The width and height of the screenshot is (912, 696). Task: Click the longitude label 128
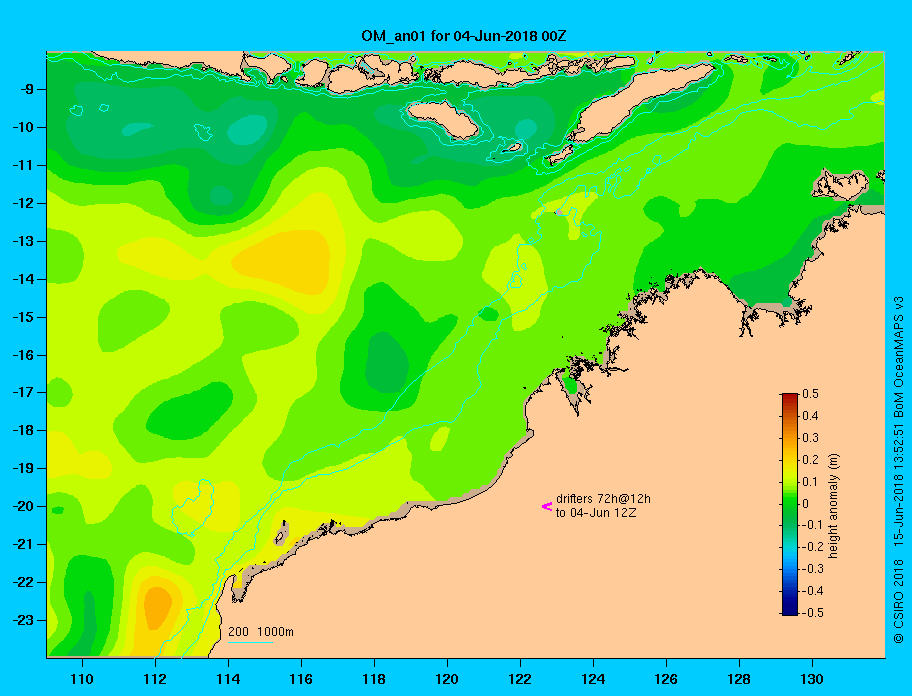pos(739,679)
